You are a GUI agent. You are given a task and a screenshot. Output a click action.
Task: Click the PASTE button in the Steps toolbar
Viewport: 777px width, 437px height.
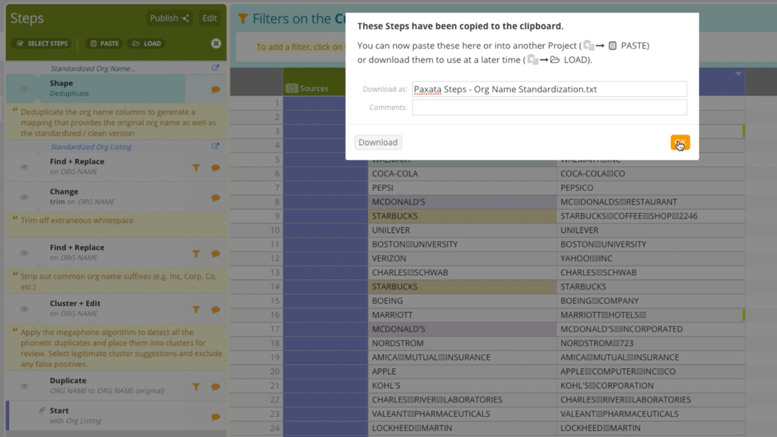click(x=105, y=44)
